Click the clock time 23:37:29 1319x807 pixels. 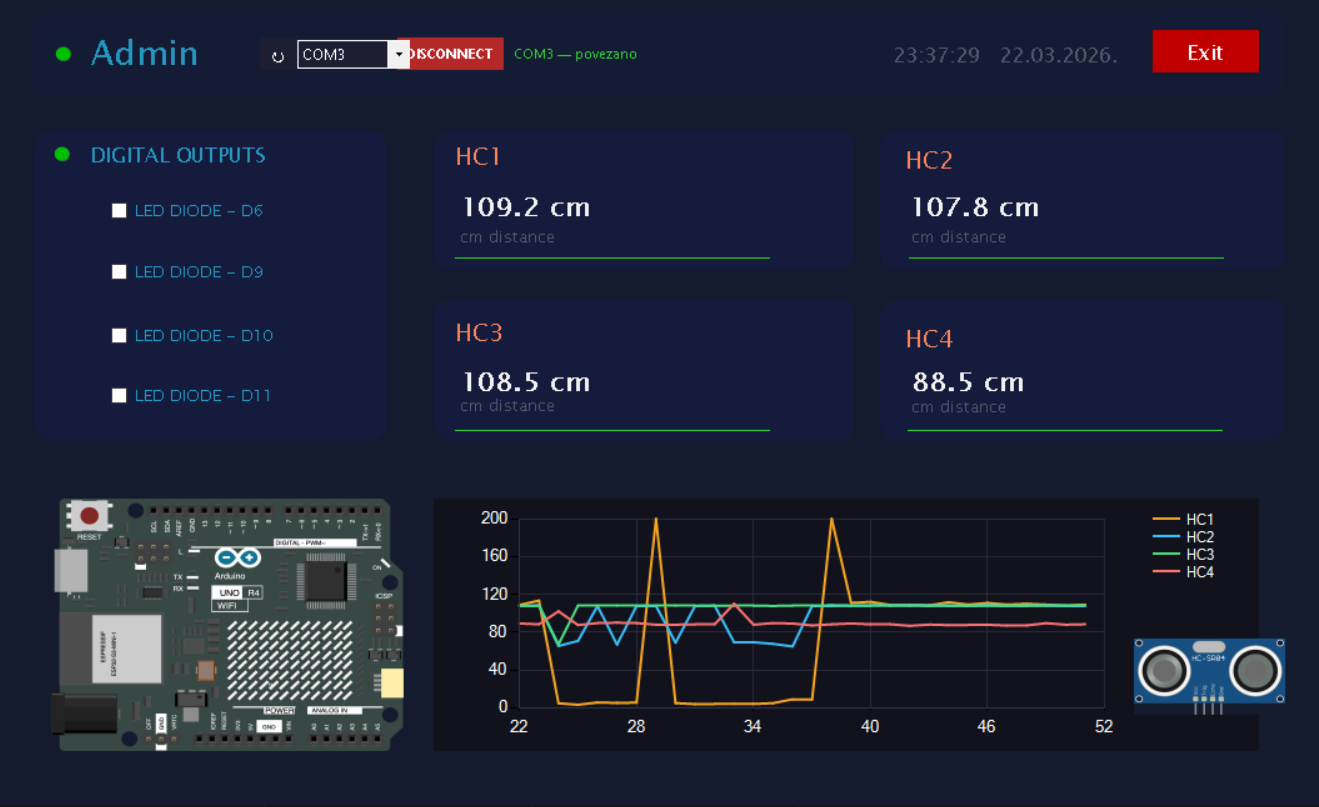[x=937, y=55]
